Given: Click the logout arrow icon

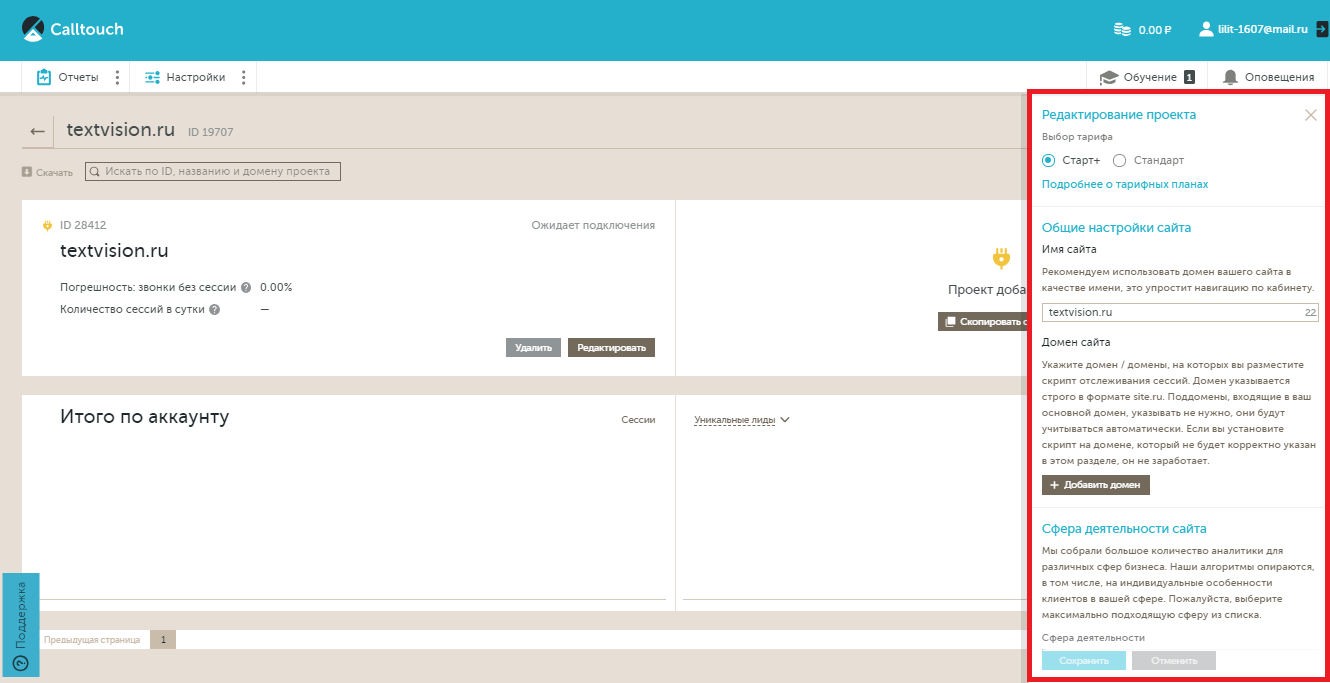Looking at the screenshot, I should 1321,30.
